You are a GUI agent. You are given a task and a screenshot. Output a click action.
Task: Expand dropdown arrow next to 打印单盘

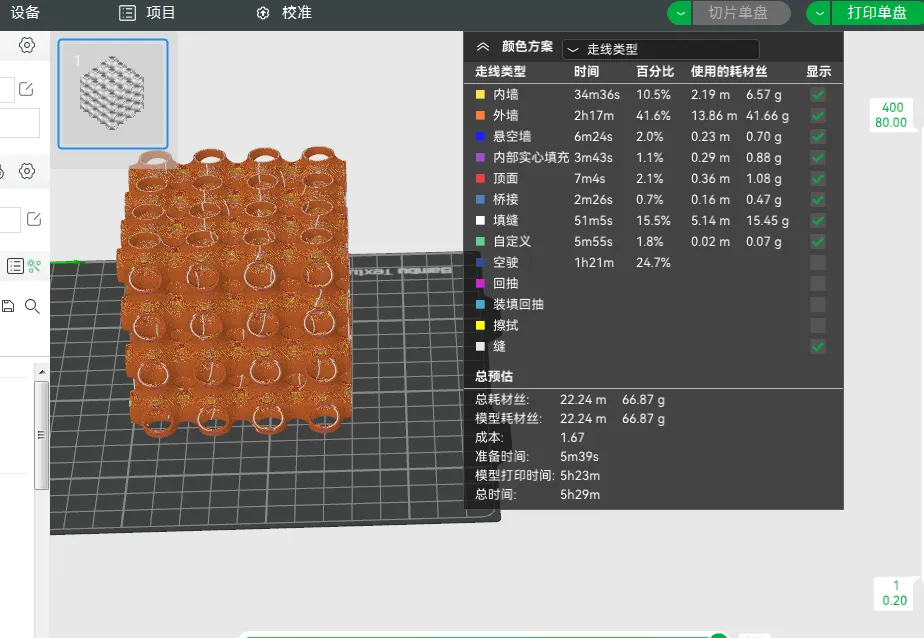coord(819,13)
